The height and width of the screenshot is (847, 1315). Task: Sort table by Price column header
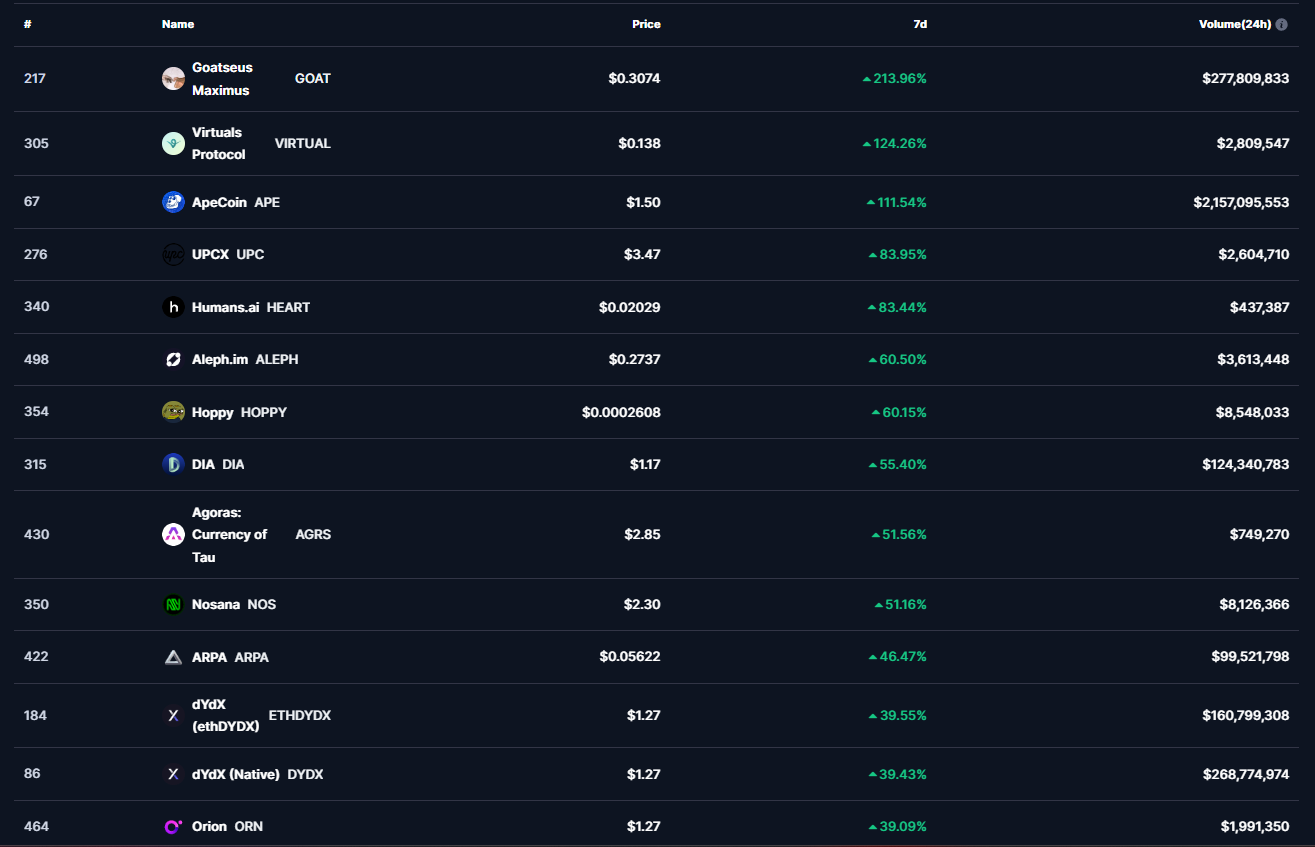click(x=646, y=24)
